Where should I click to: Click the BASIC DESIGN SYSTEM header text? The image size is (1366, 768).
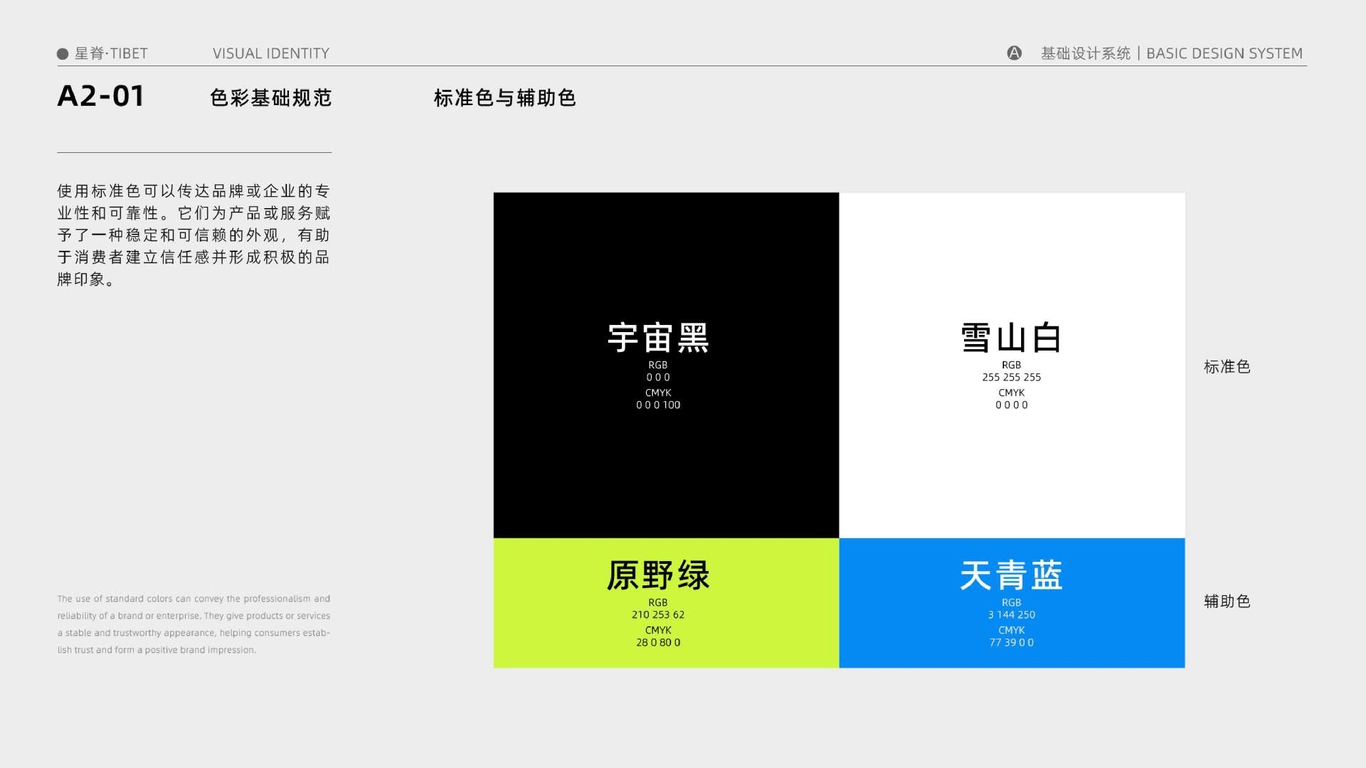1225,54
